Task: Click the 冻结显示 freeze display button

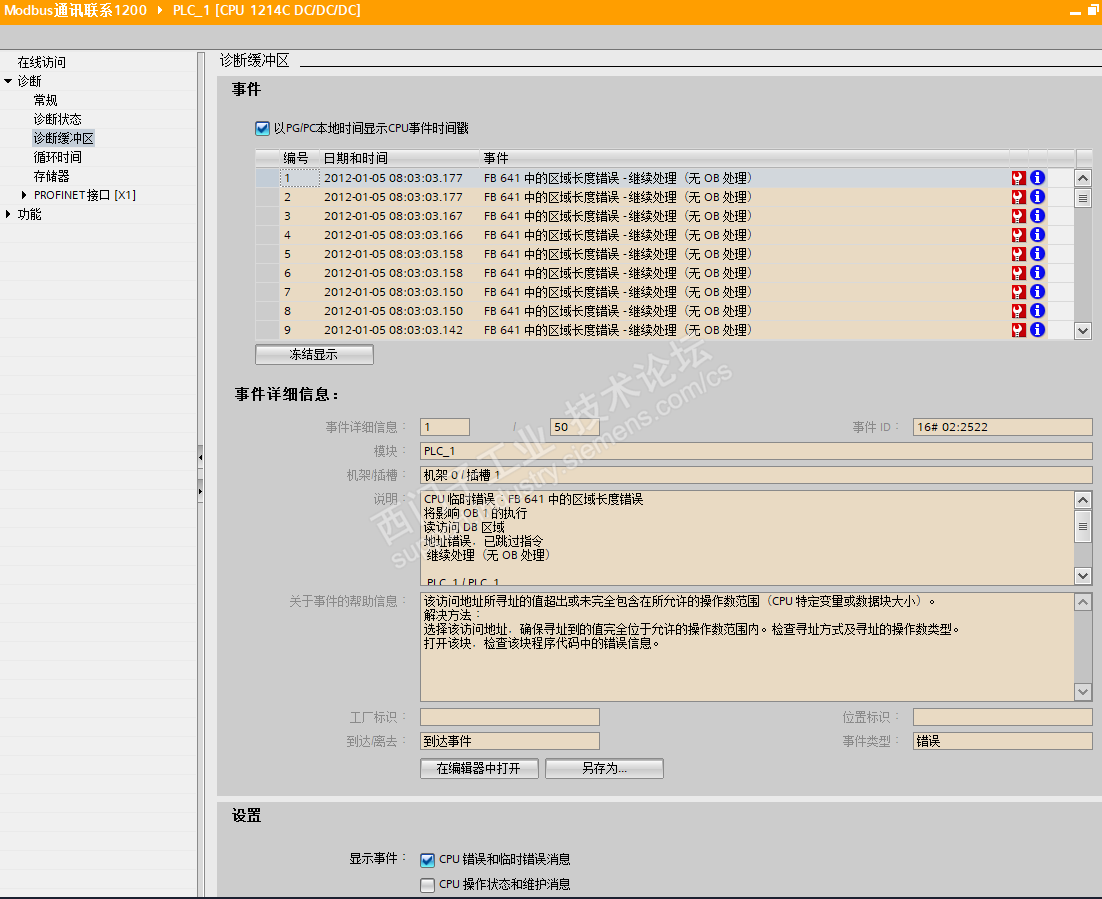Action: 314,355
